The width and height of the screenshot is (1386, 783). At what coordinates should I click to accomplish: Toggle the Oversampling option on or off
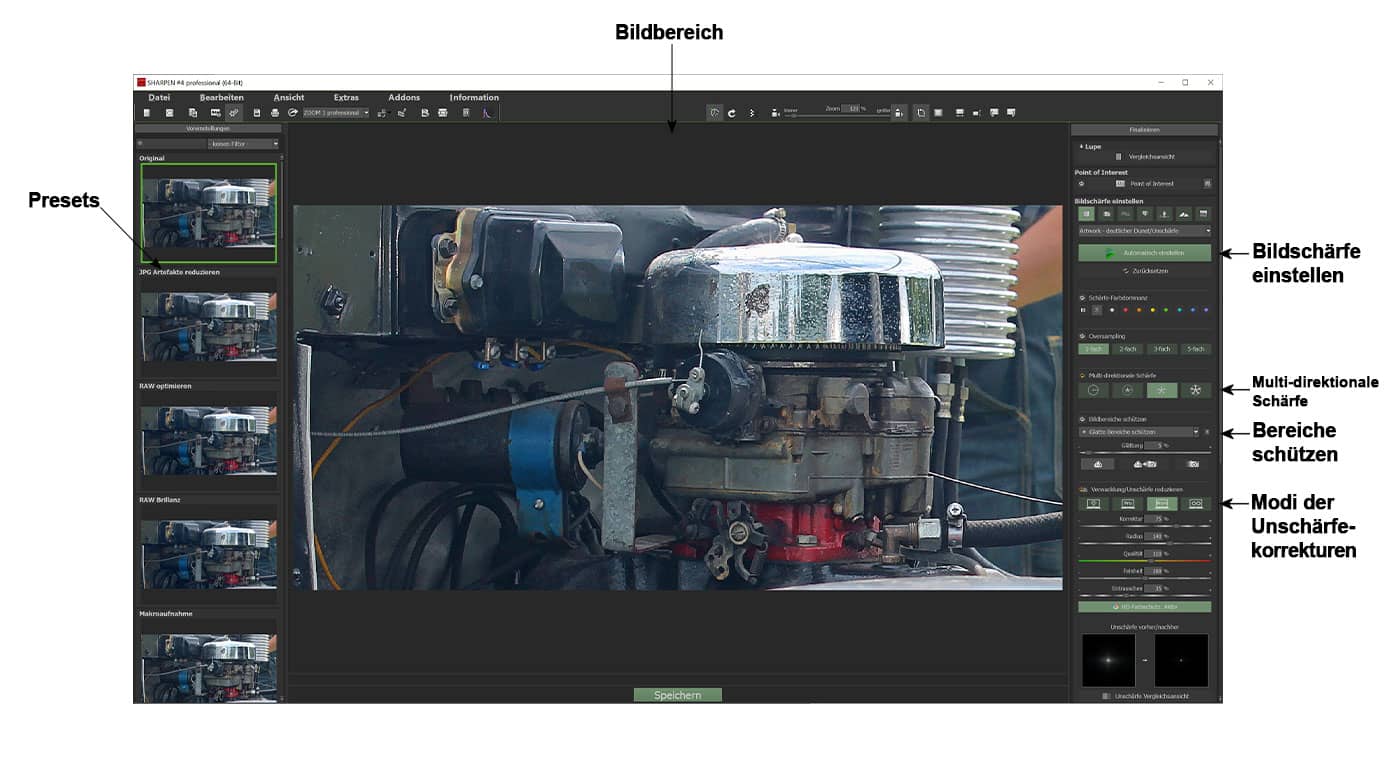tap(1082, 336)
